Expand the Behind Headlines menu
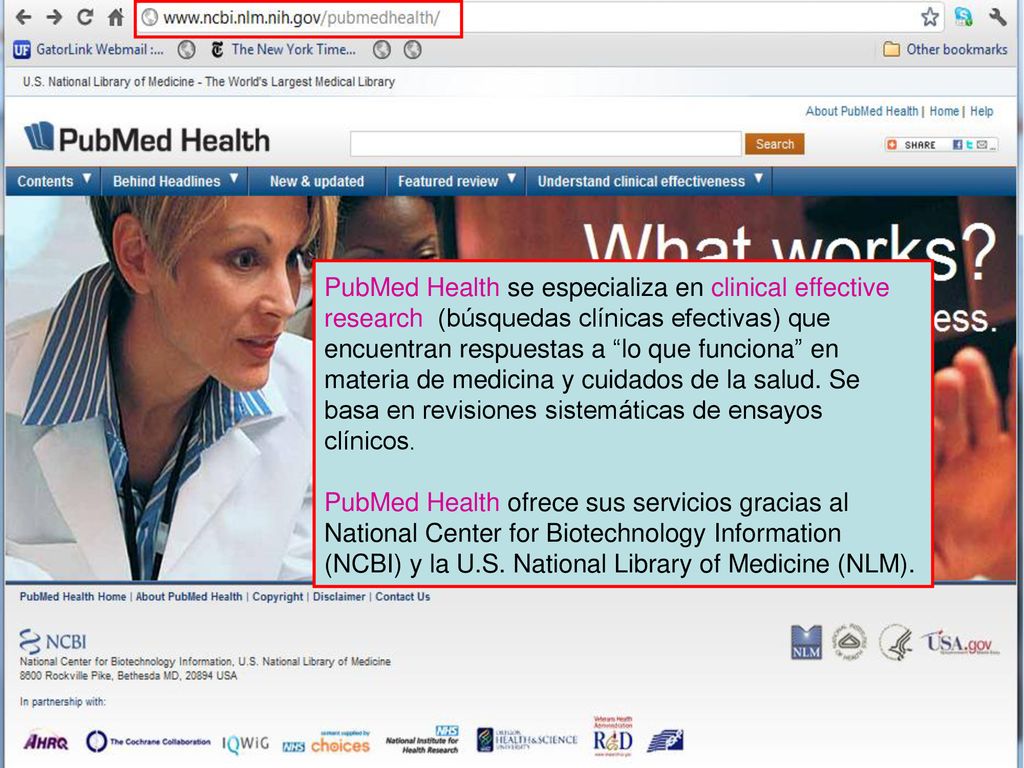Viewport: 1024px width, 768px height. (175, 181)
